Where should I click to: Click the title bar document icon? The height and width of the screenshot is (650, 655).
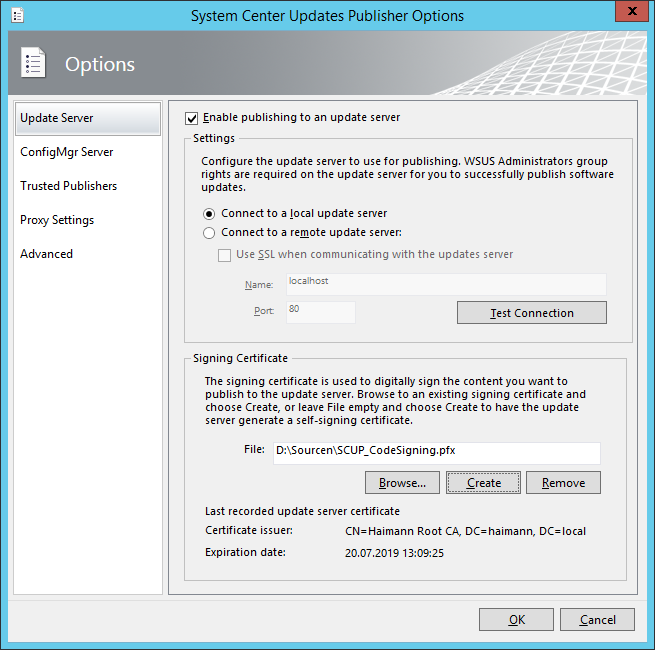point(18,16)
